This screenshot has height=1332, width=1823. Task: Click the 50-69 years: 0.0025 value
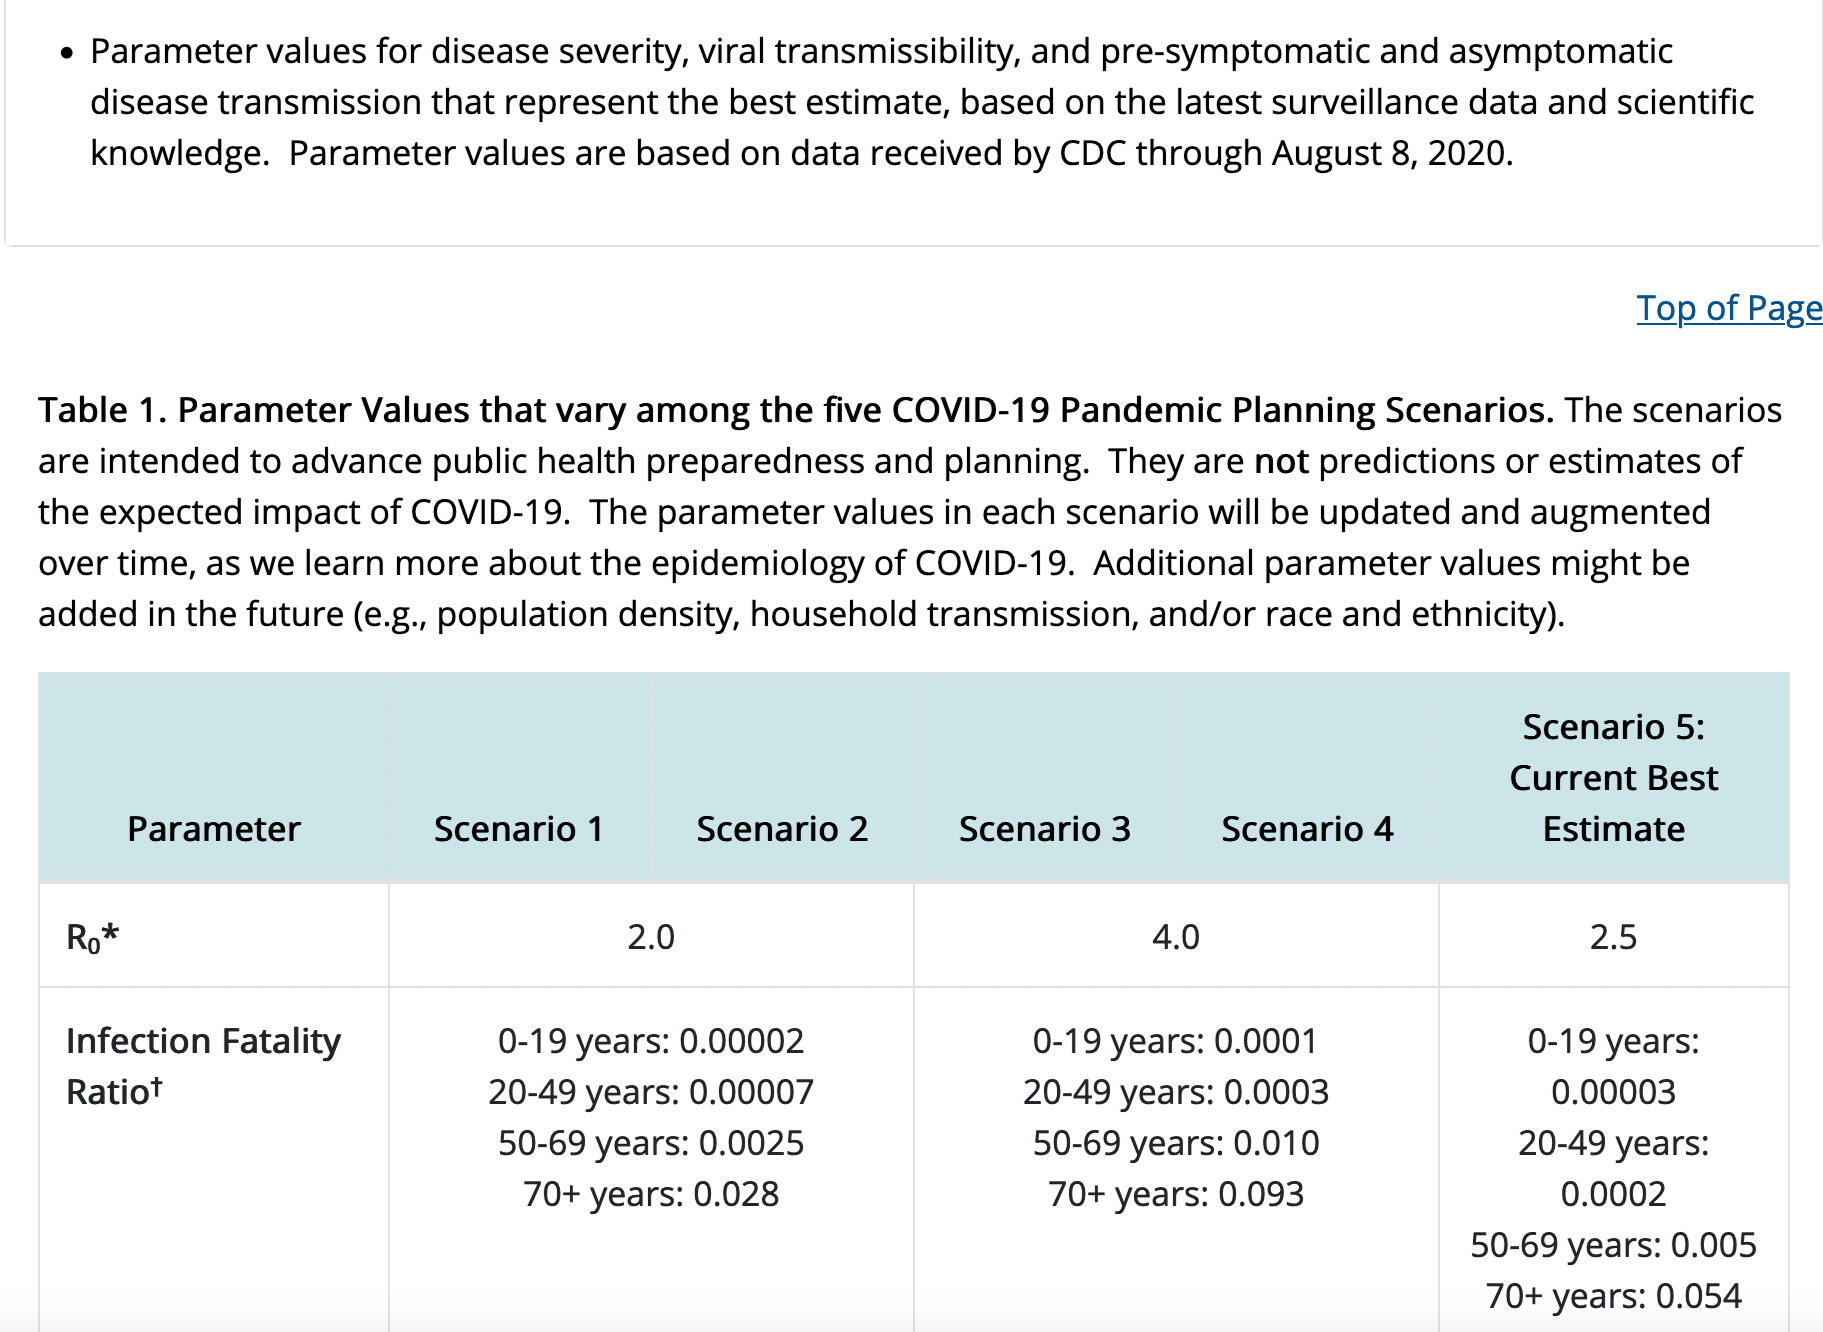pyautogui.click(x=651, y=1143)
